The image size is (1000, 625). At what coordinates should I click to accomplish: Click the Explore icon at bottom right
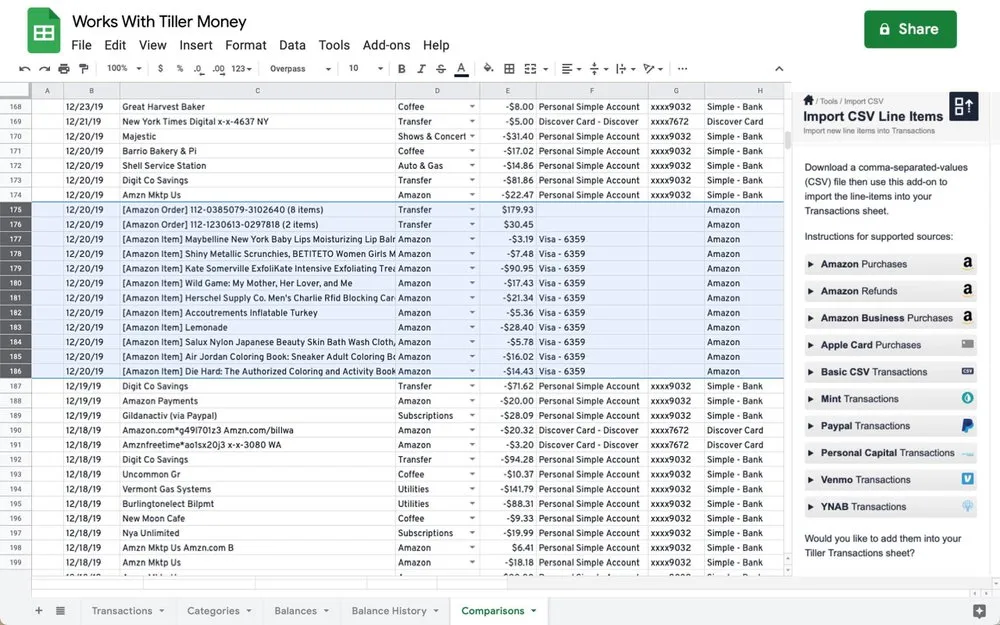(x=980, y=611)
